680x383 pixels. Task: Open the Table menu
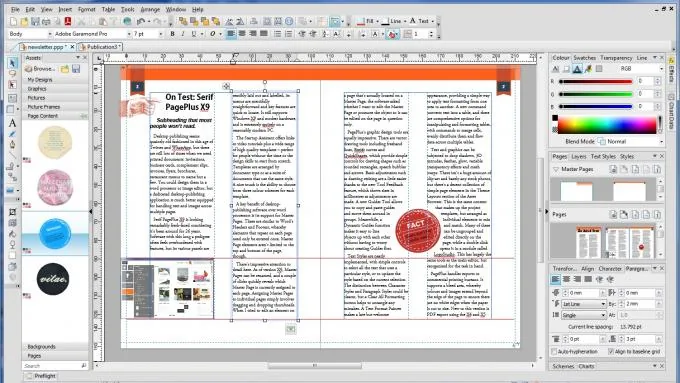point(108,9)
